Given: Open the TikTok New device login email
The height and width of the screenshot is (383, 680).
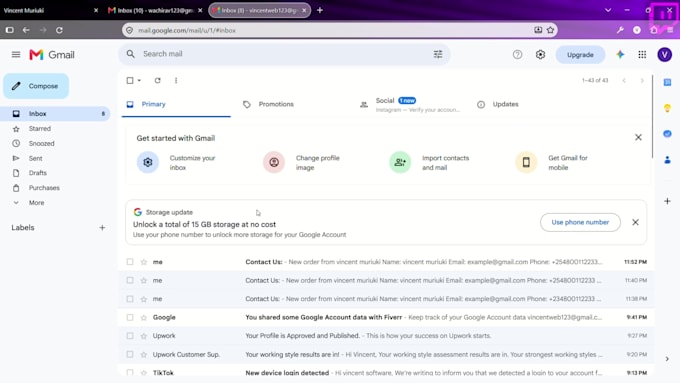Looking at the screenshot, I should pyautogui.click(x=386, y=373).
